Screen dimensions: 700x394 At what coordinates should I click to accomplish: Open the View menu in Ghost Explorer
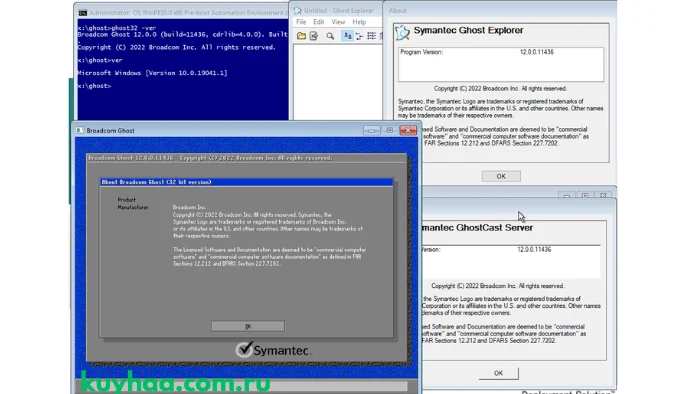[338, 22]
